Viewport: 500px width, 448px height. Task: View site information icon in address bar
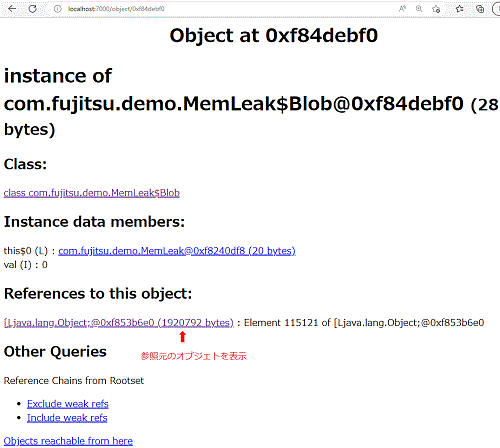click(58, 9)
